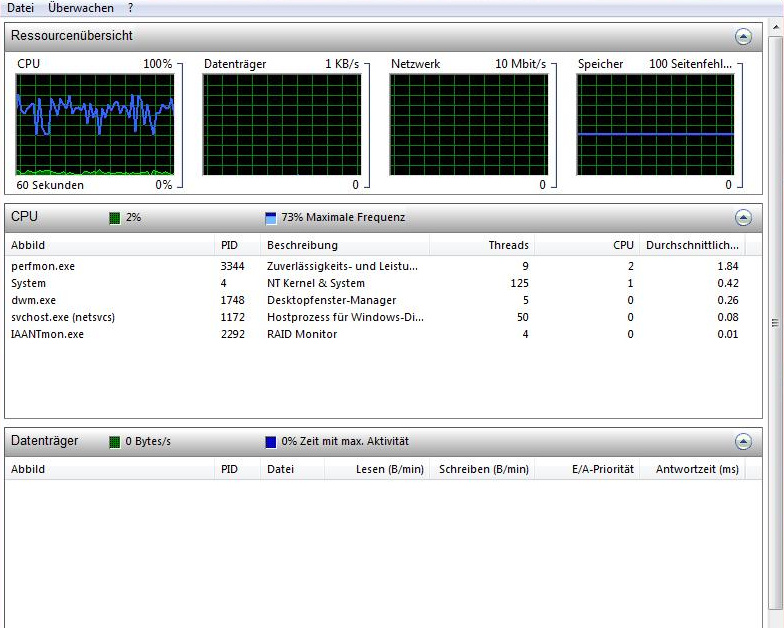Image resolution: width=784 pixels, height=628 pixels.
Task: Click green 0 Bytes/s disk indicator
Action: [114, 442]
